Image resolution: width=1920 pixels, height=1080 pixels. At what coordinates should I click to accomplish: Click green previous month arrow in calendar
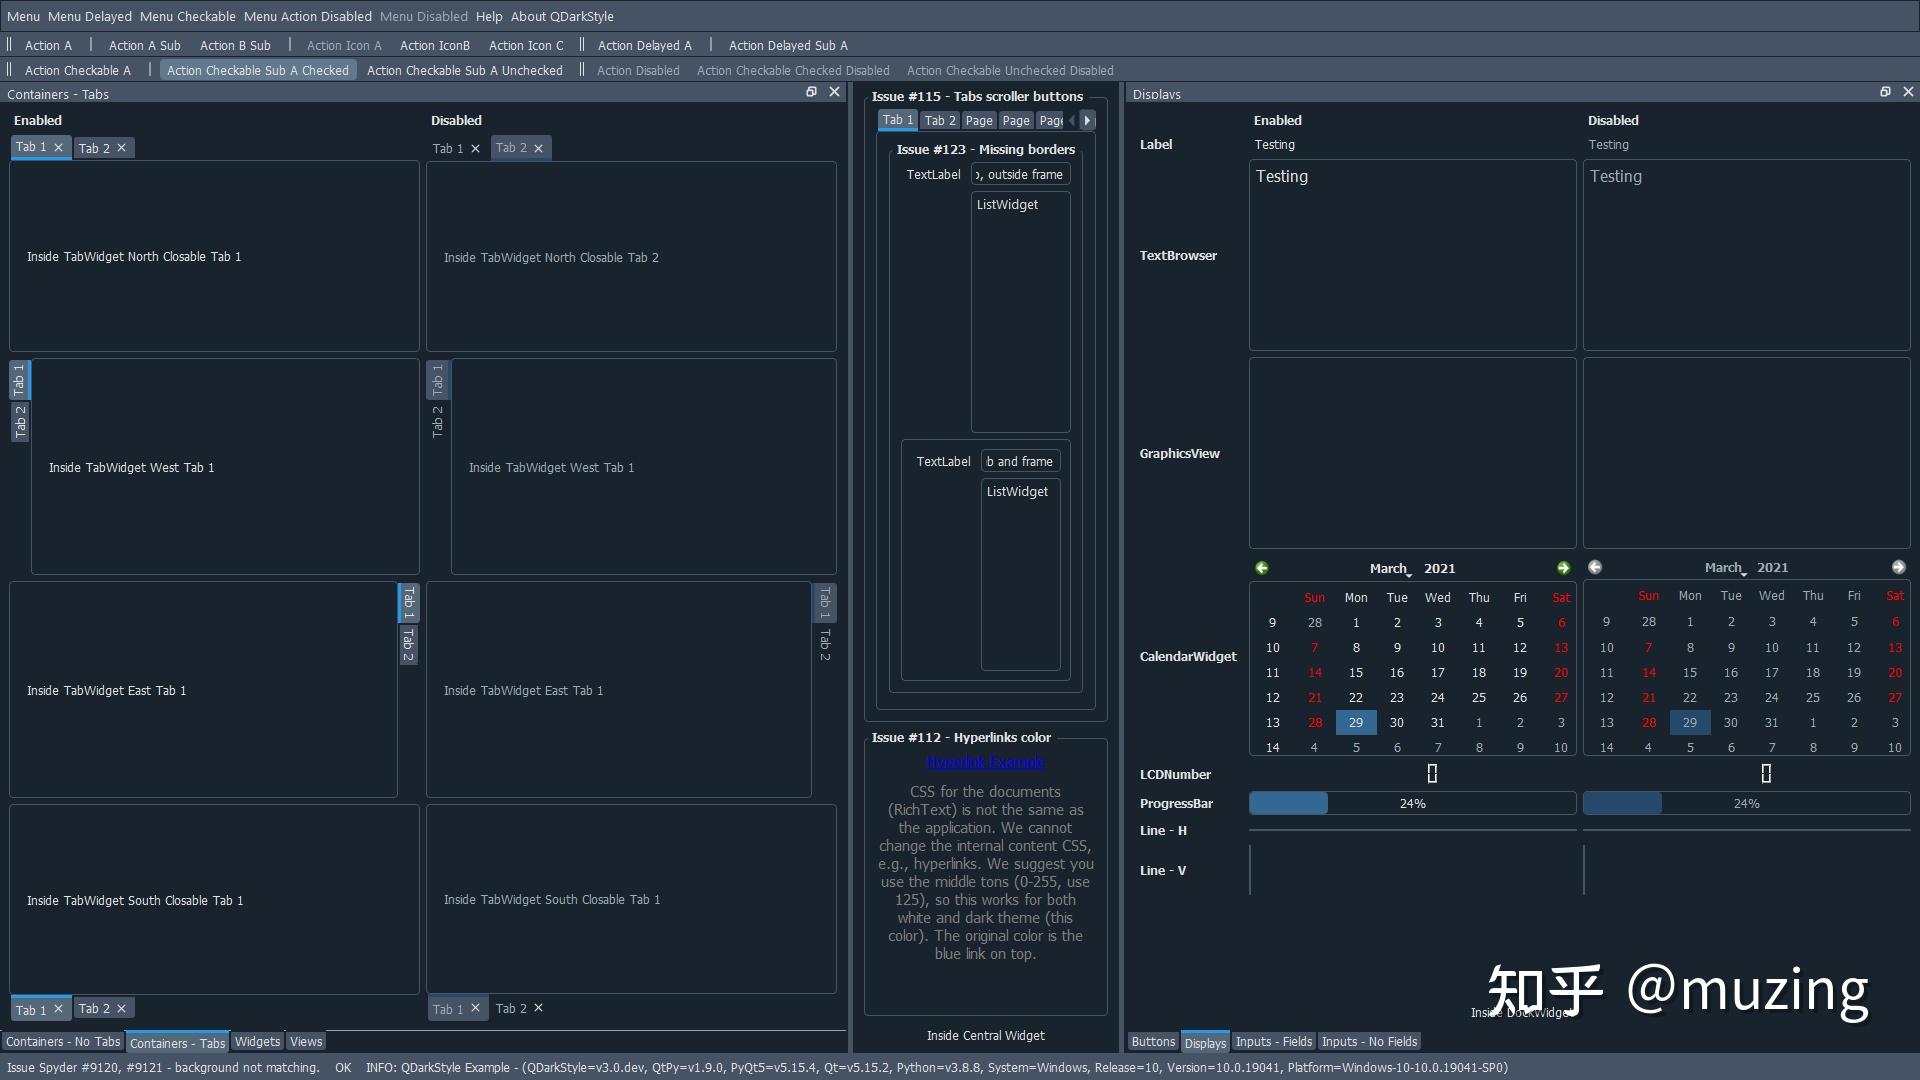click(x=1262, y=568)
